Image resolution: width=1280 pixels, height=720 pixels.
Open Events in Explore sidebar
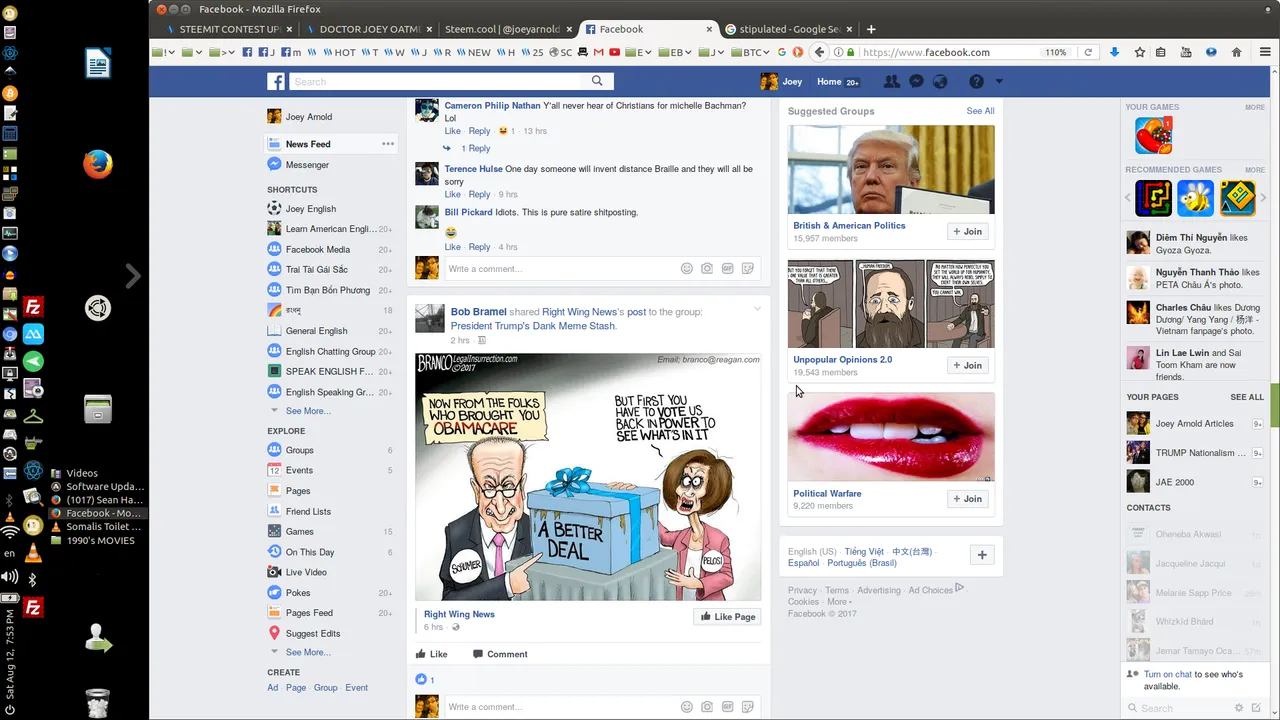click(299, 470)
